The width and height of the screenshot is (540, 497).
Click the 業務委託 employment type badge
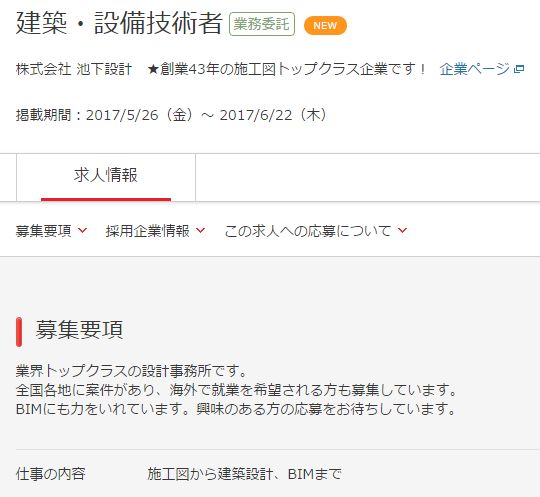pyautogui.click(x=262, y=24)
